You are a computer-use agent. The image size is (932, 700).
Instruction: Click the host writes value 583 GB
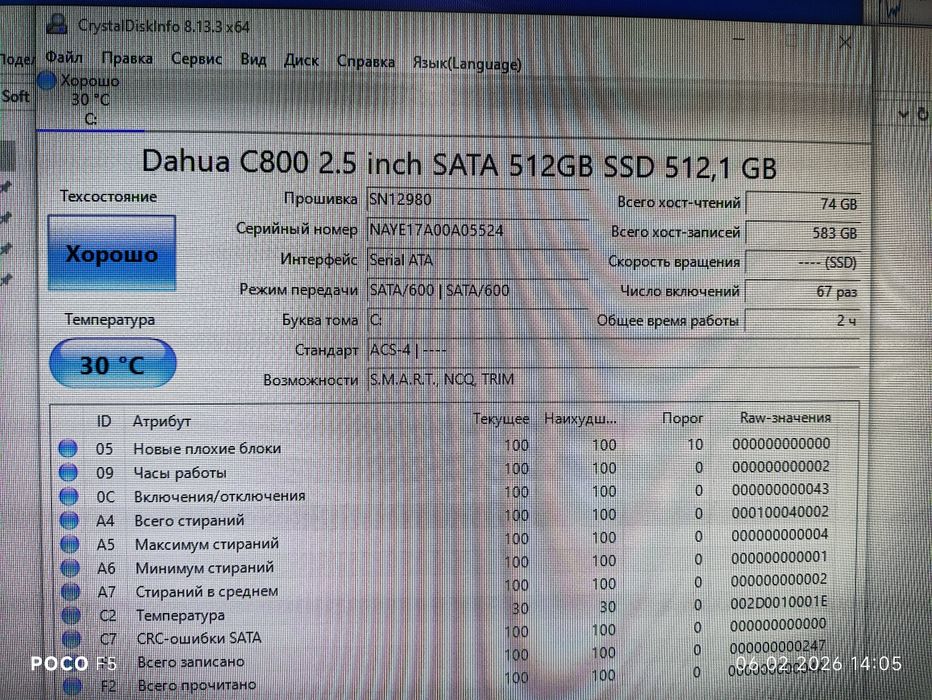point(802,234)
